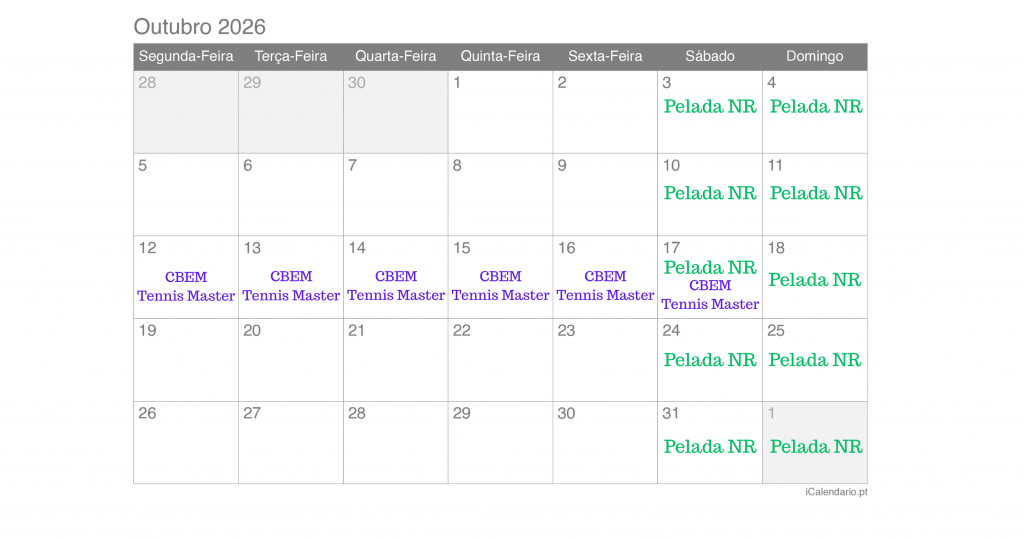Open Pelada NR event on October 18
Image resolution: width=1024 pixels, height=538 pixels.
point(814,280)
